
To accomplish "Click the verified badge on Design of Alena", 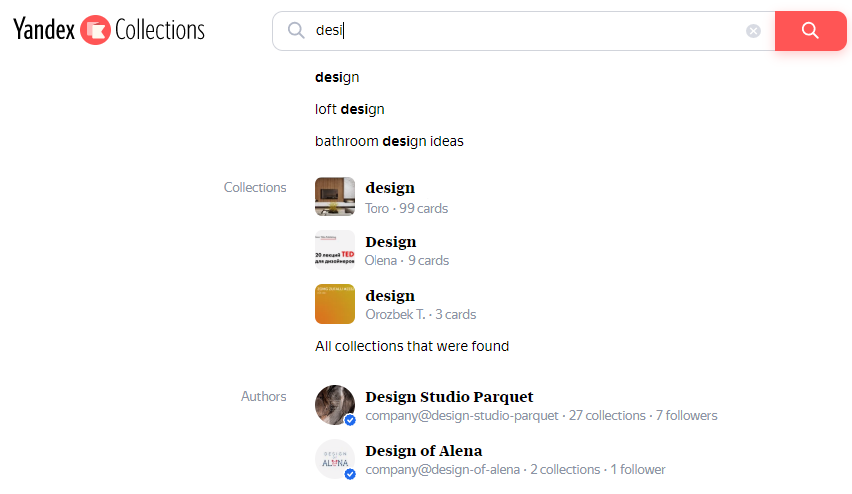I will pyautogui.click(x=350, y=474).
